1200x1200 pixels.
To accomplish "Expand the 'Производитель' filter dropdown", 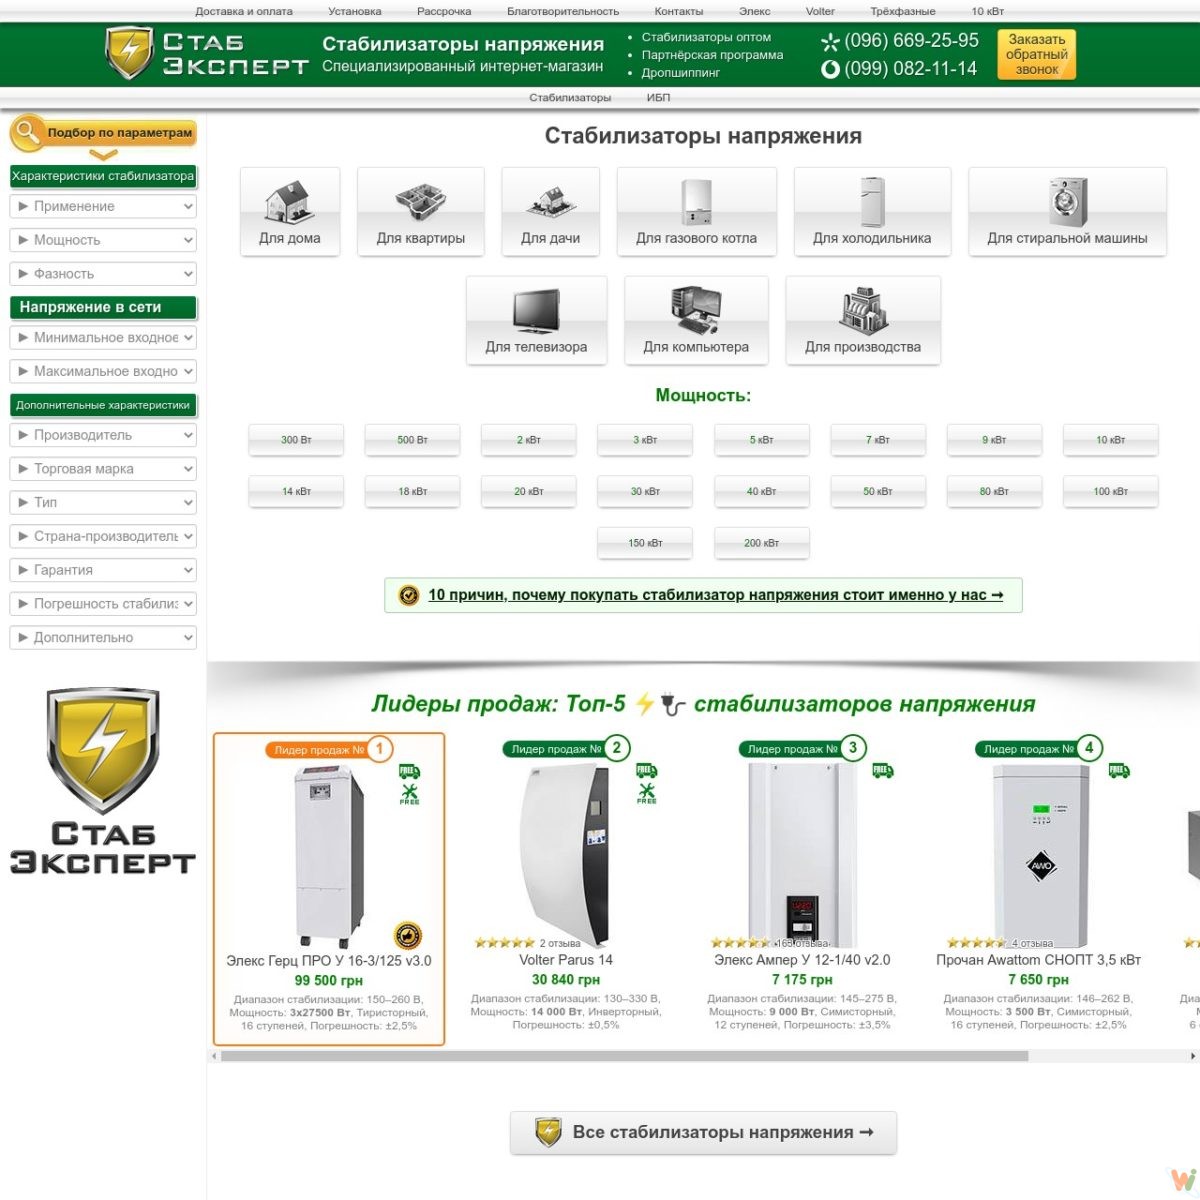I will (x=103, y=435).
